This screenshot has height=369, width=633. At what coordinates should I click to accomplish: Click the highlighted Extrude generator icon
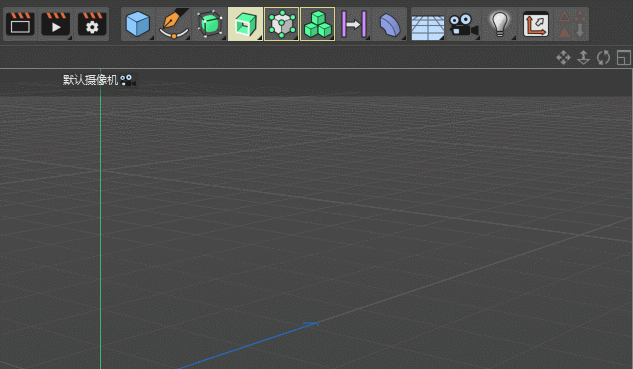pyautogui.click(x=245, y=24)
